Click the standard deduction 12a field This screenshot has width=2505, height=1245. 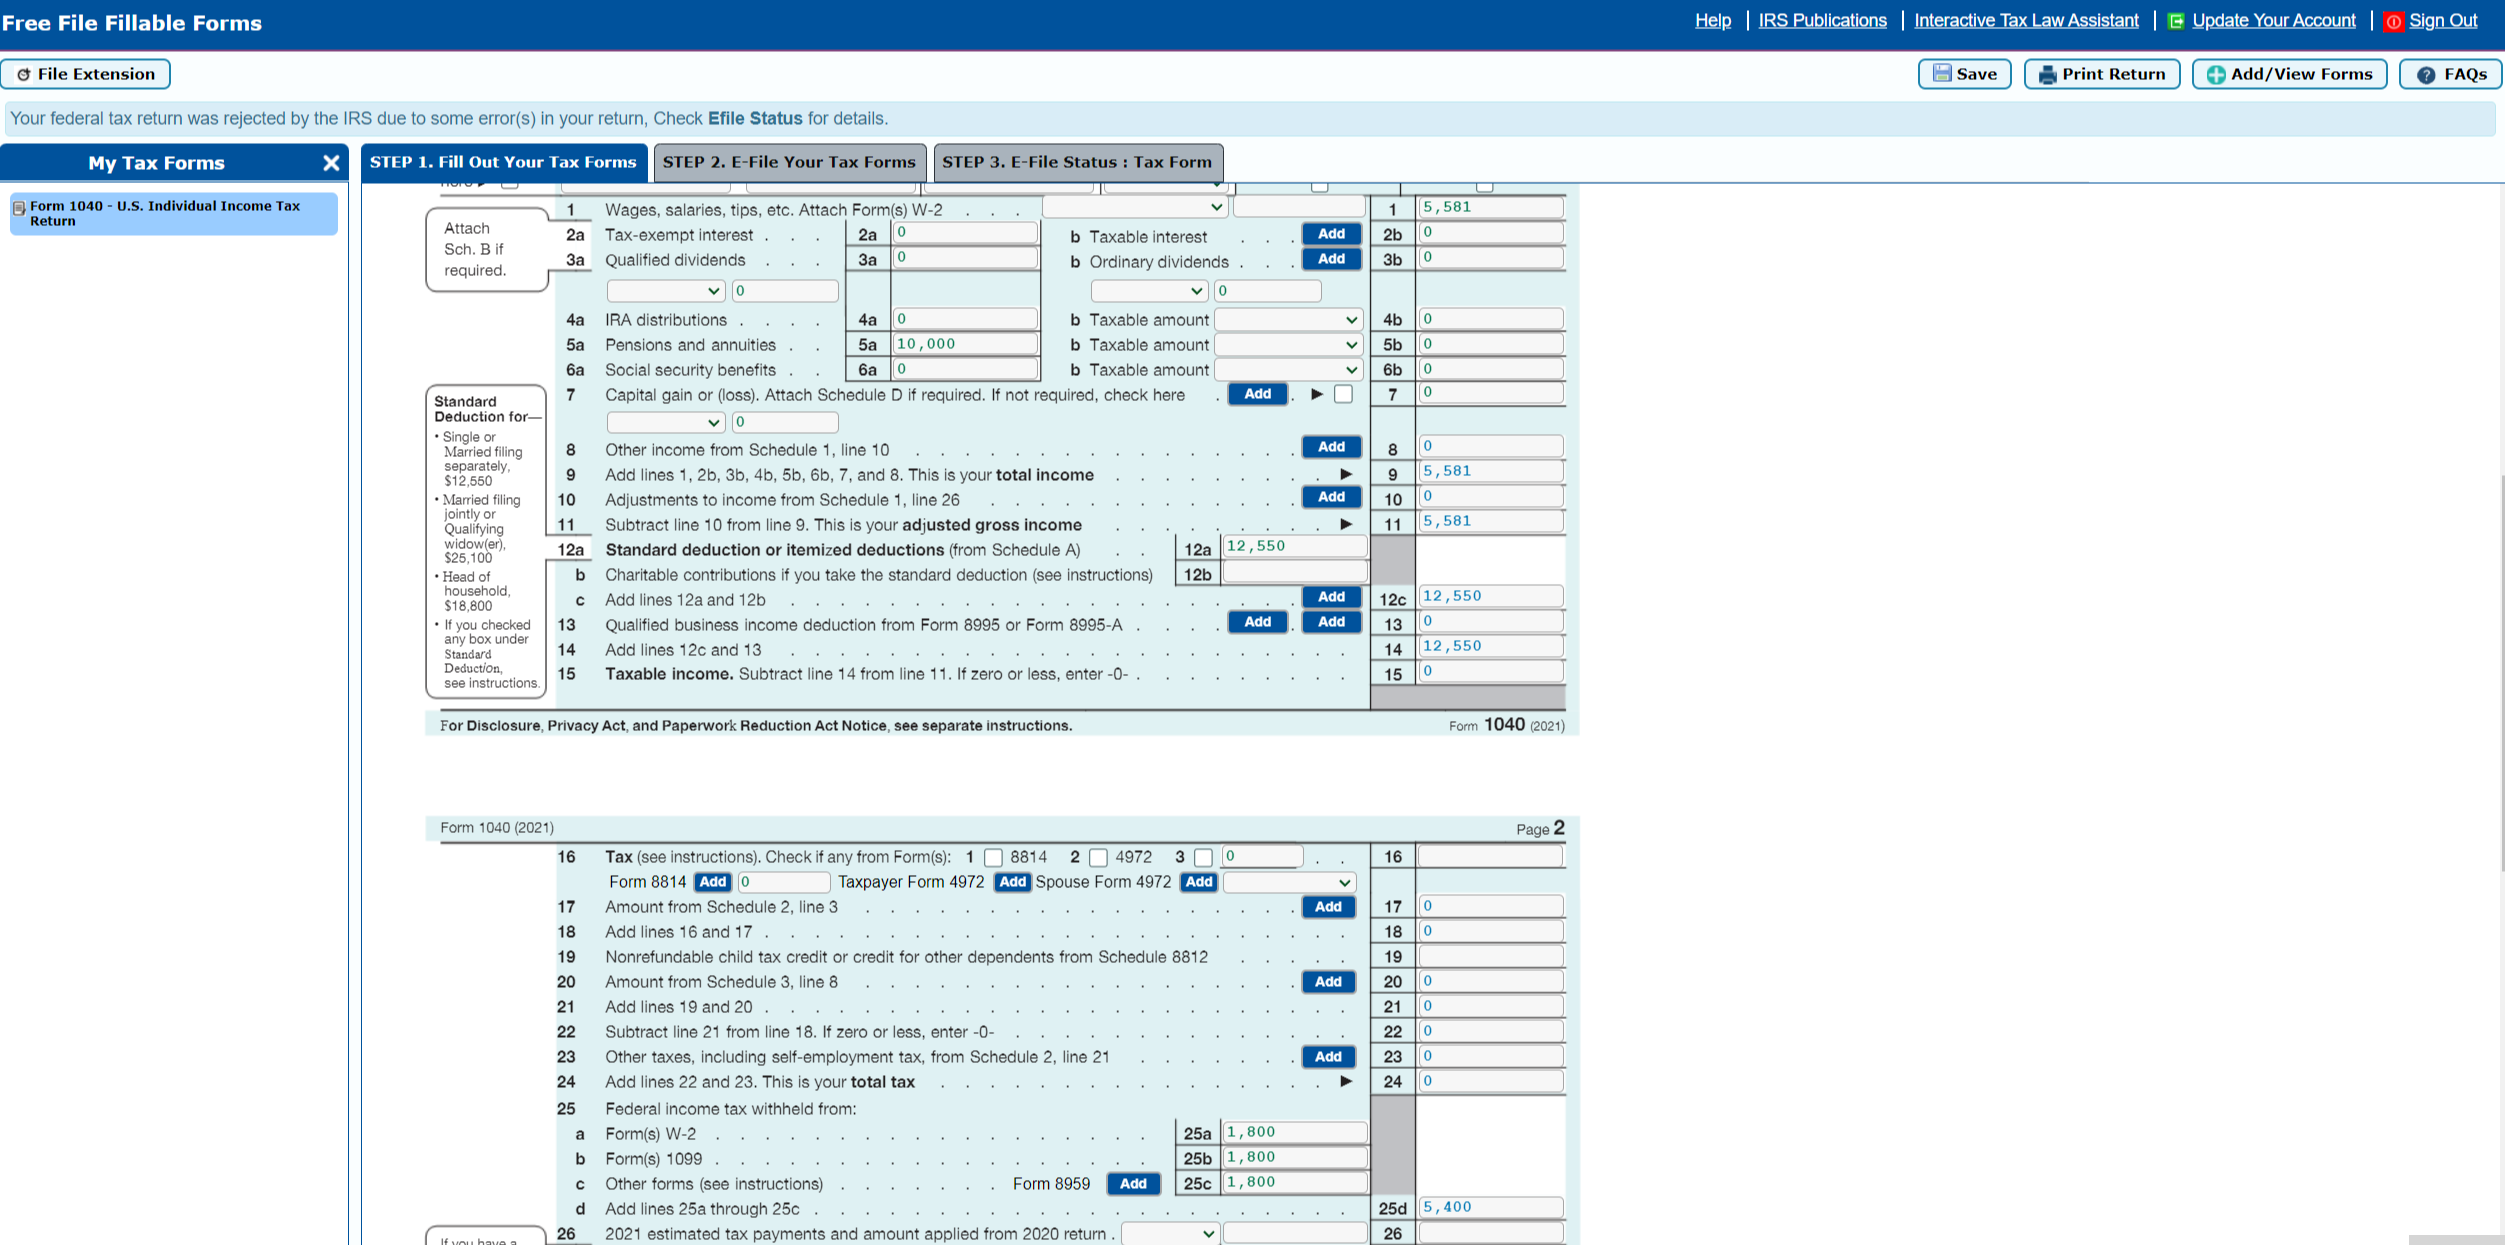click(1295, 546)
